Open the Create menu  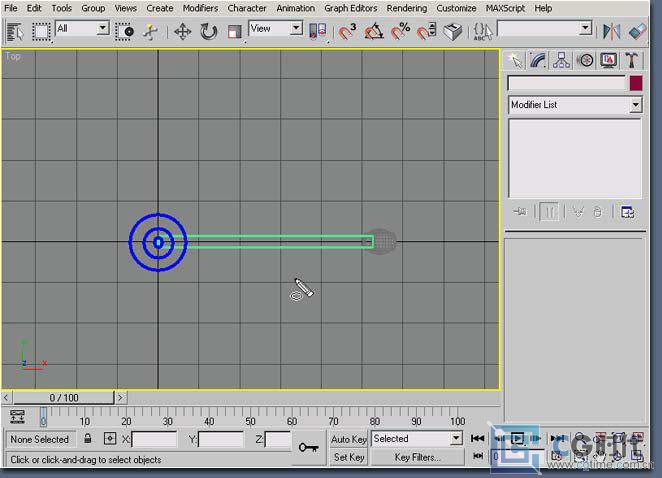click(160, 8)
